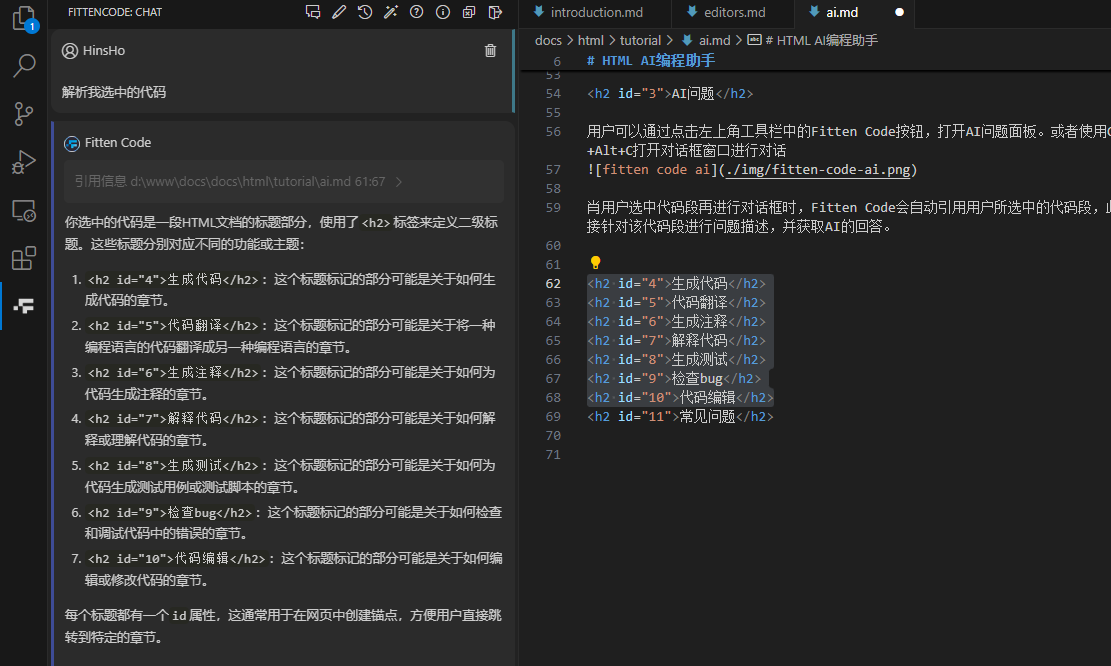The height and width of the screenshot is (666, 1111).
Task: Click chat list item with id="10" 代码编辑
Action: pos(291,569)
